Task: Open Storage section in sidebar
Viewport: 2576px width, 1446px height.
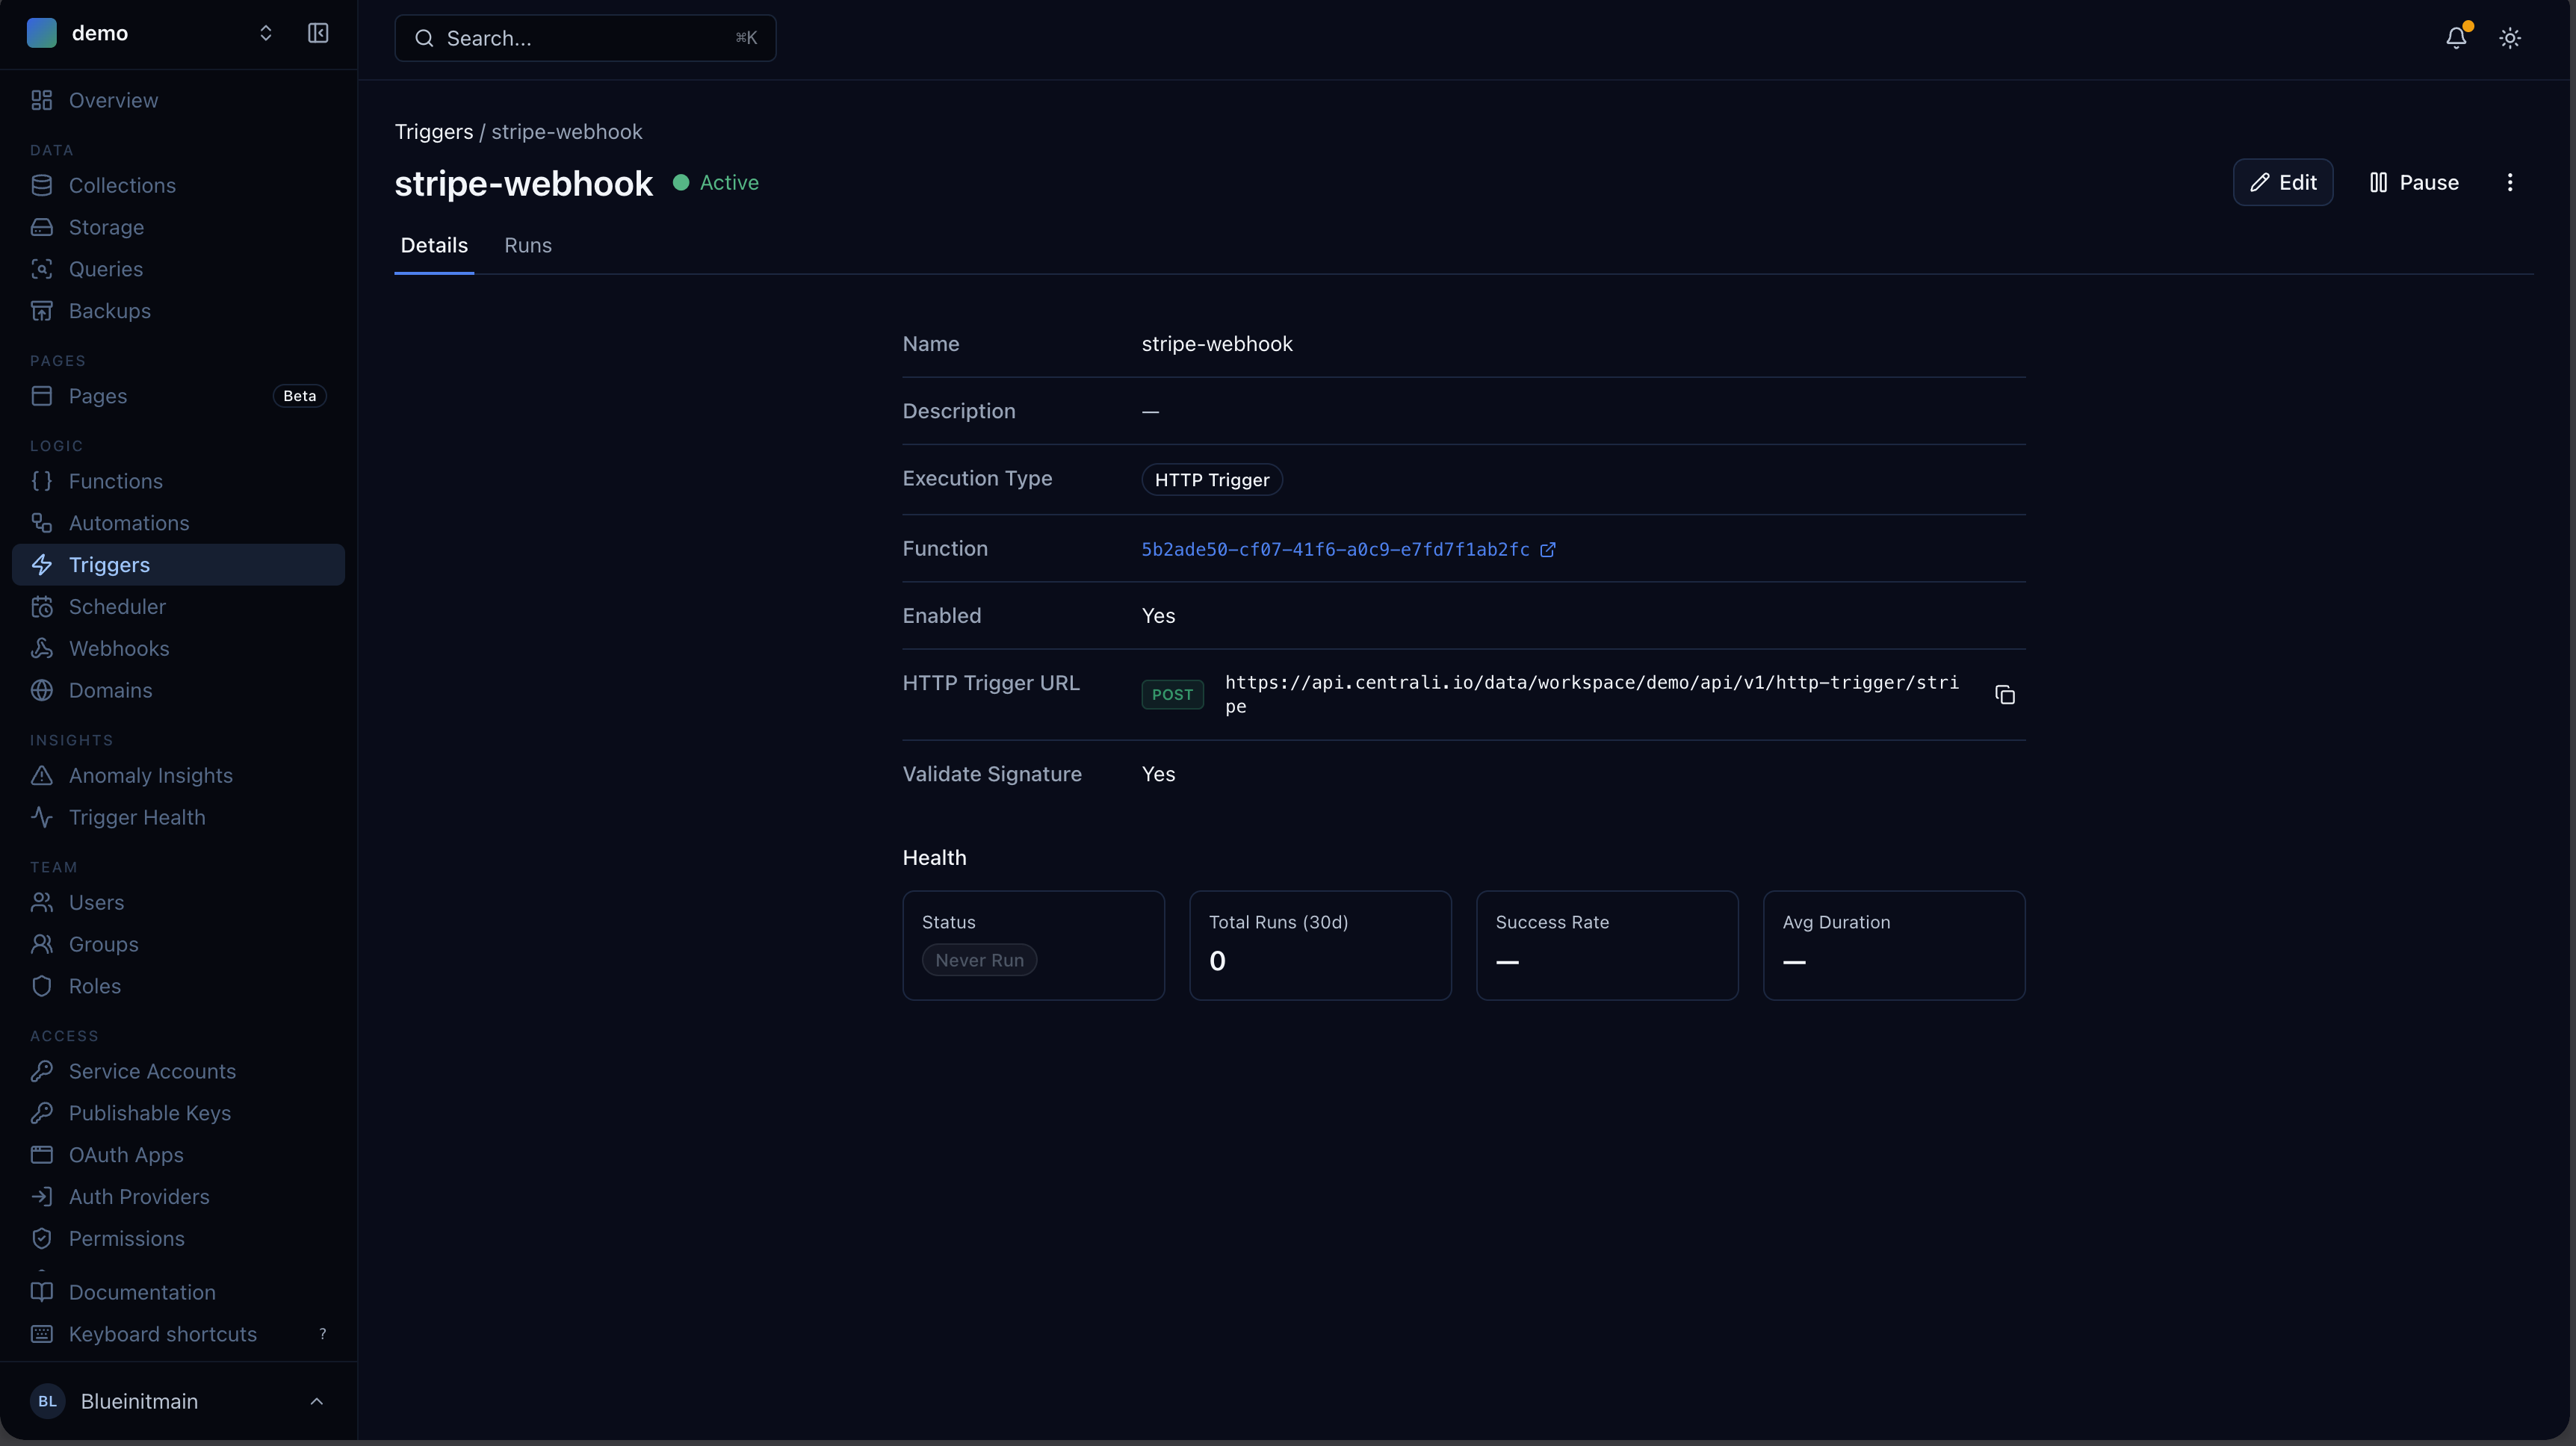Action: click(106, 228)
